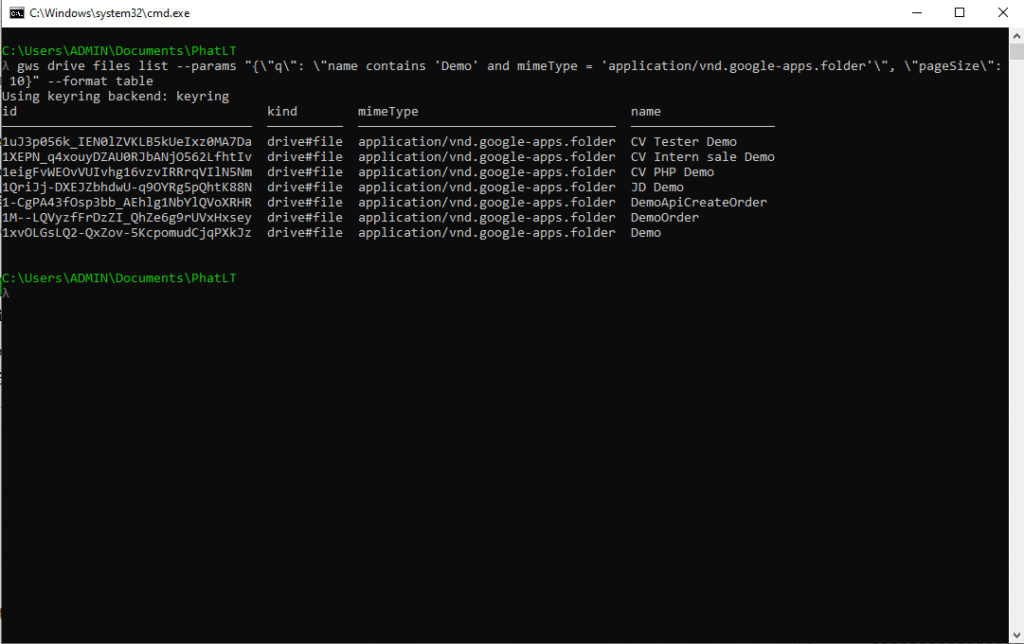This screenshot has height=644, width=1024.
Task: Close the cmd.exe window
Action: 1003,13
